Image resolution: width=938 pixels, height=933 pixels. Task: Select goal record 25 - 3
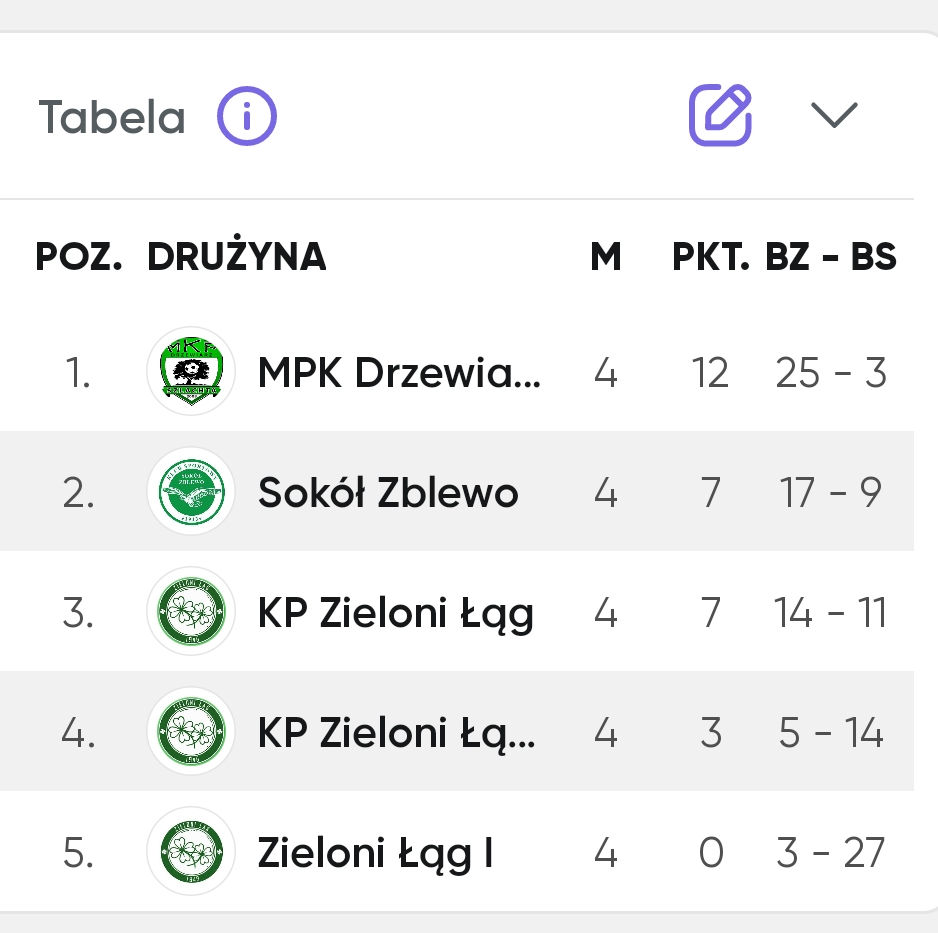[830, 373]
